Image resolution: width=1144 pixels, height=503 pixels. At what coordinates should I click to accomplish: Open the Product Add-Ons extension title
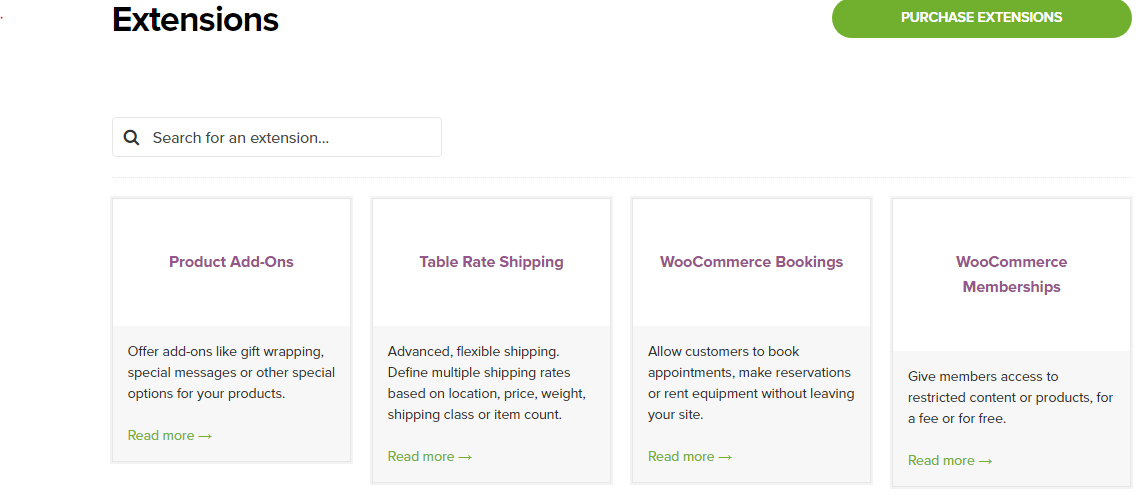click(x=231, y=262)
